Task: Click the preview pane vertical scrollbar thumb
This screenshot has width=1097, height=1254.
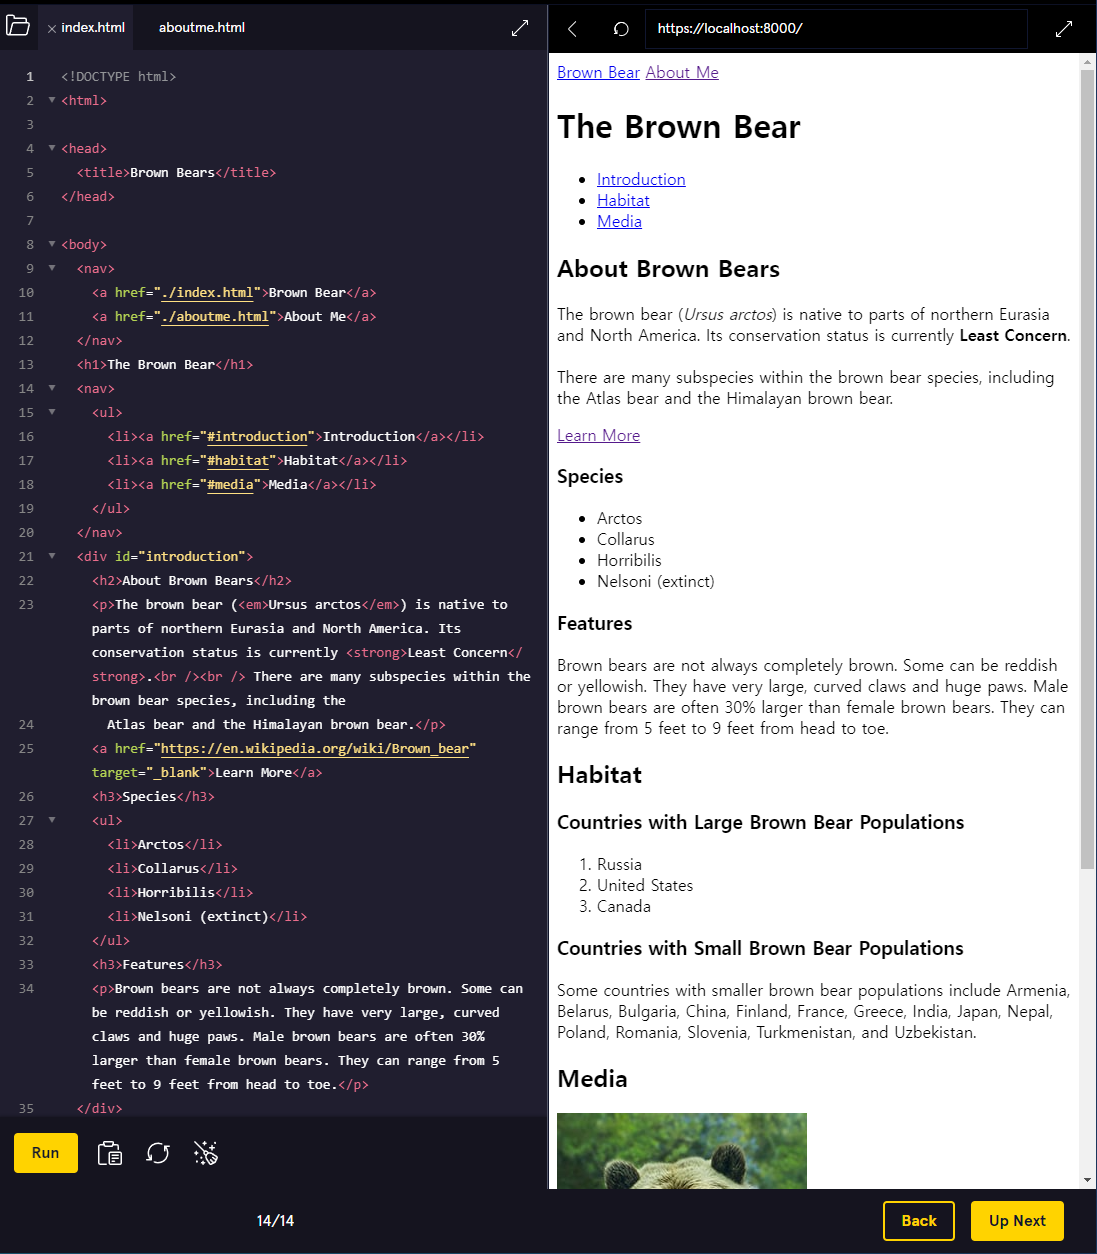Action: [x=1087, y=468]
